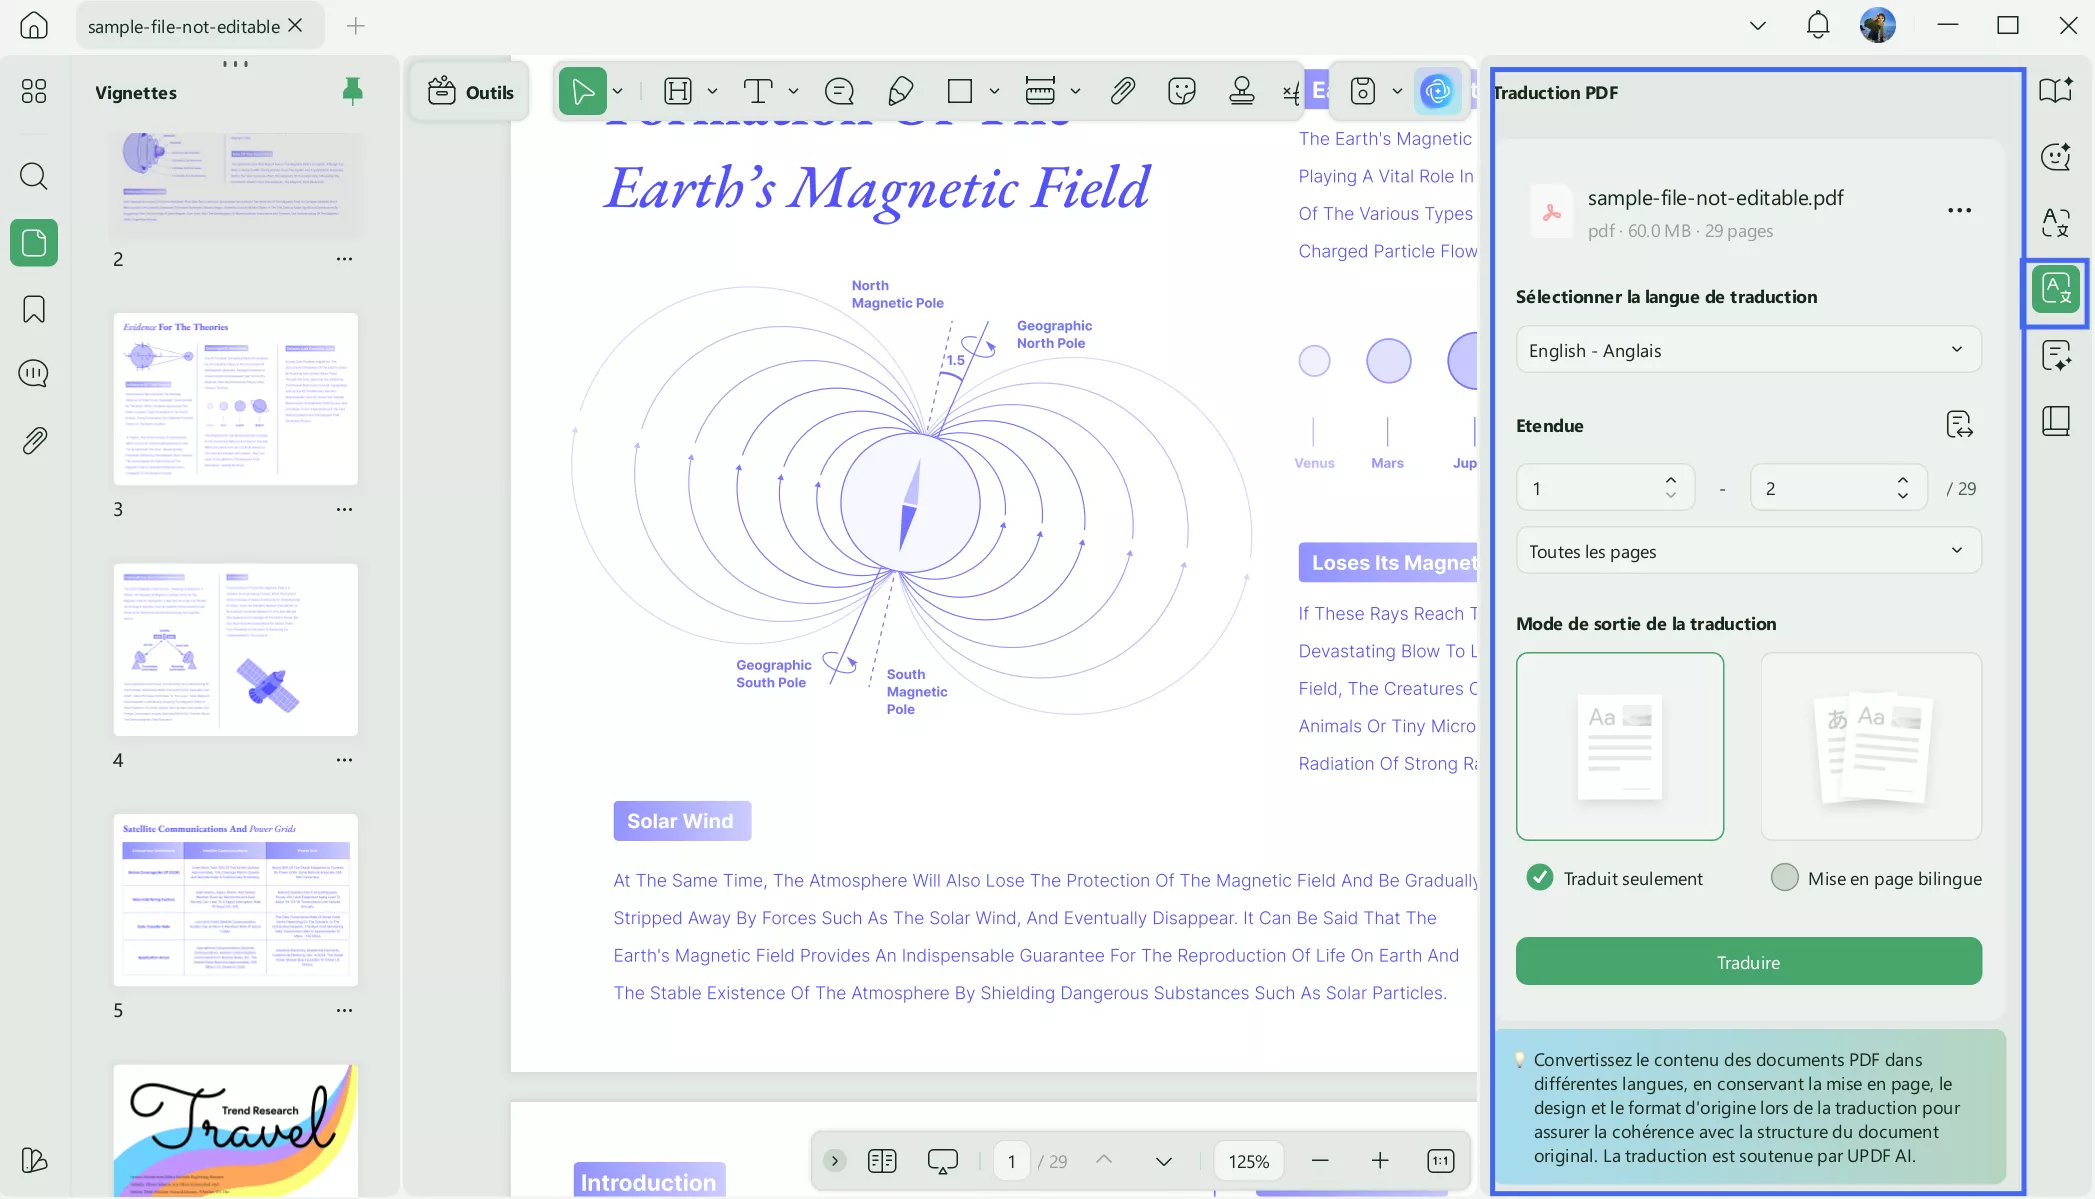Viewport: 2095px width, 1199px height.
Task: Select the stamp tool
Action: 1242,92
